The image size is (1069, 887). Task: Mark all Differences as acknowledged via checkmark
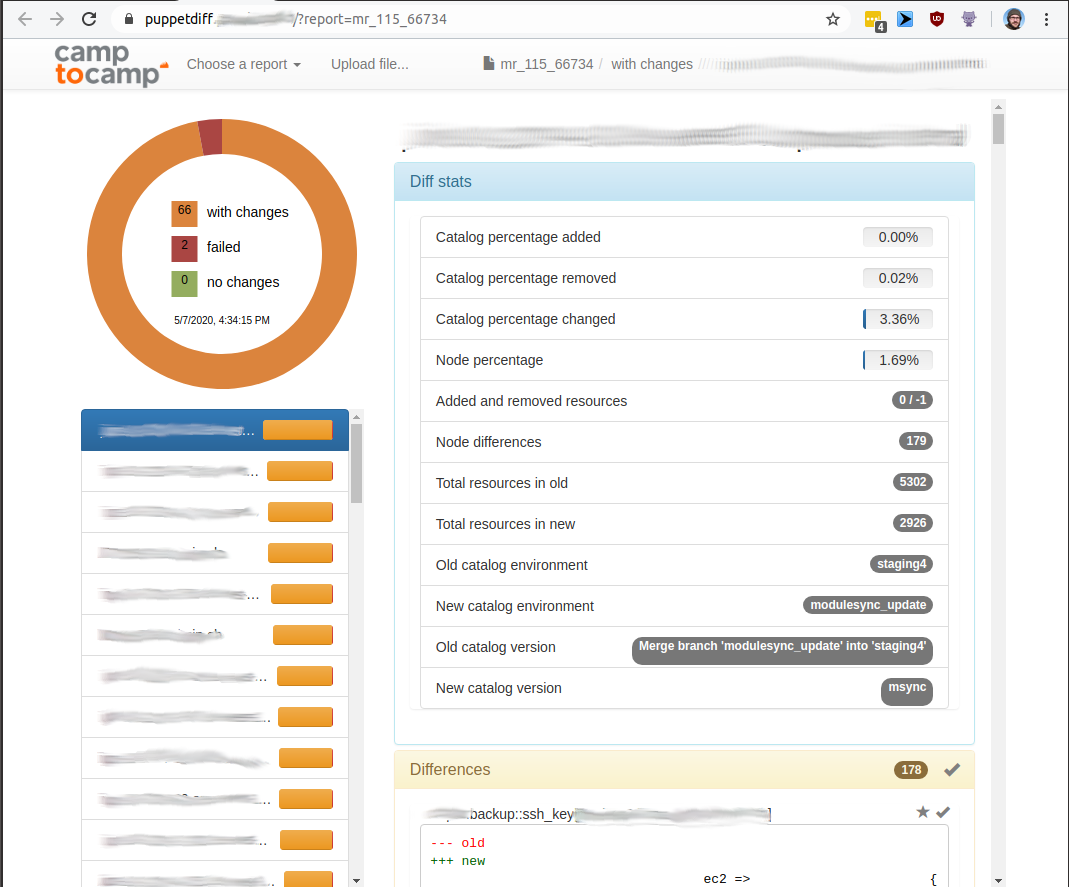pyautogui.click(x=952, y=770)
